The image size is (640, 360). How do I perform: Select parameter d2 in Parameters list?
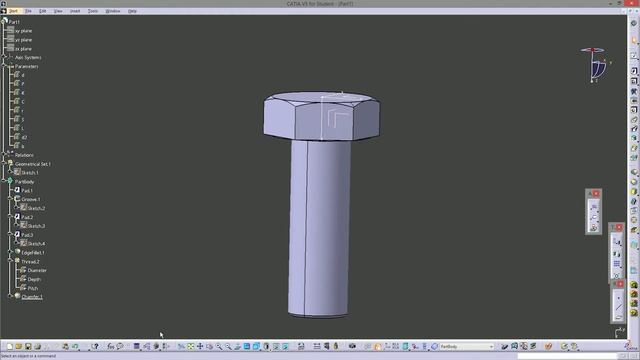[x=24, y=138]
